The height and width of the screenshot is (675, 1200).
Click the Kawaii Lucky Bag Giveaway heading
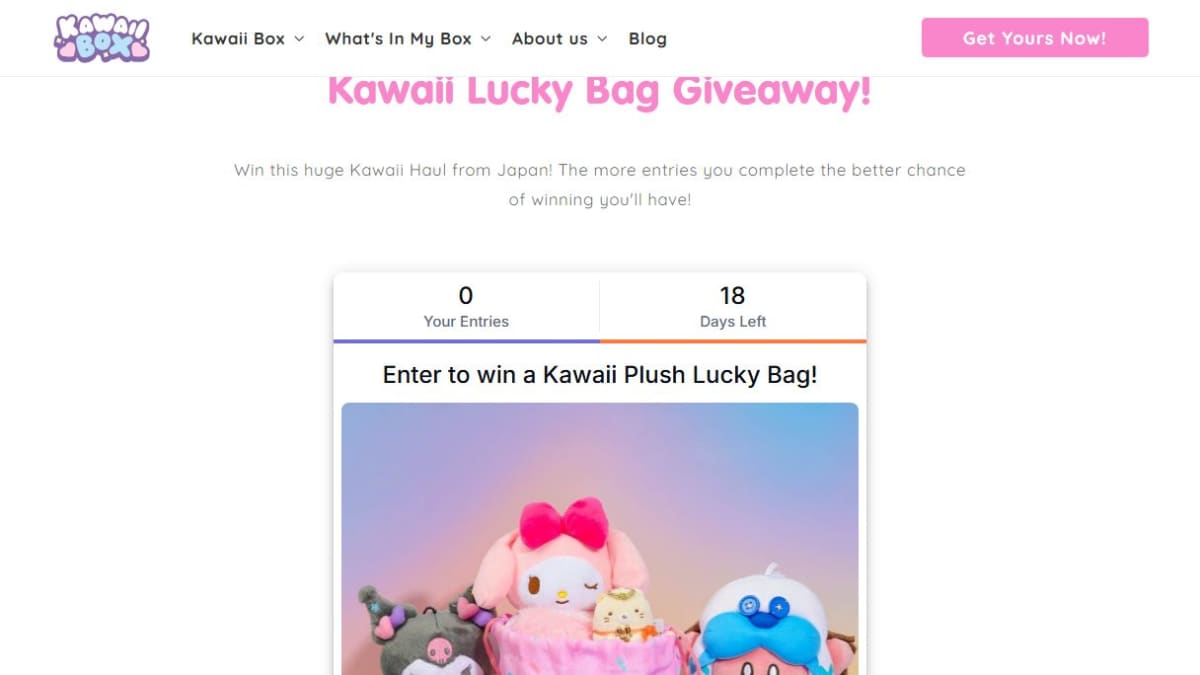[x=600, y=91]
